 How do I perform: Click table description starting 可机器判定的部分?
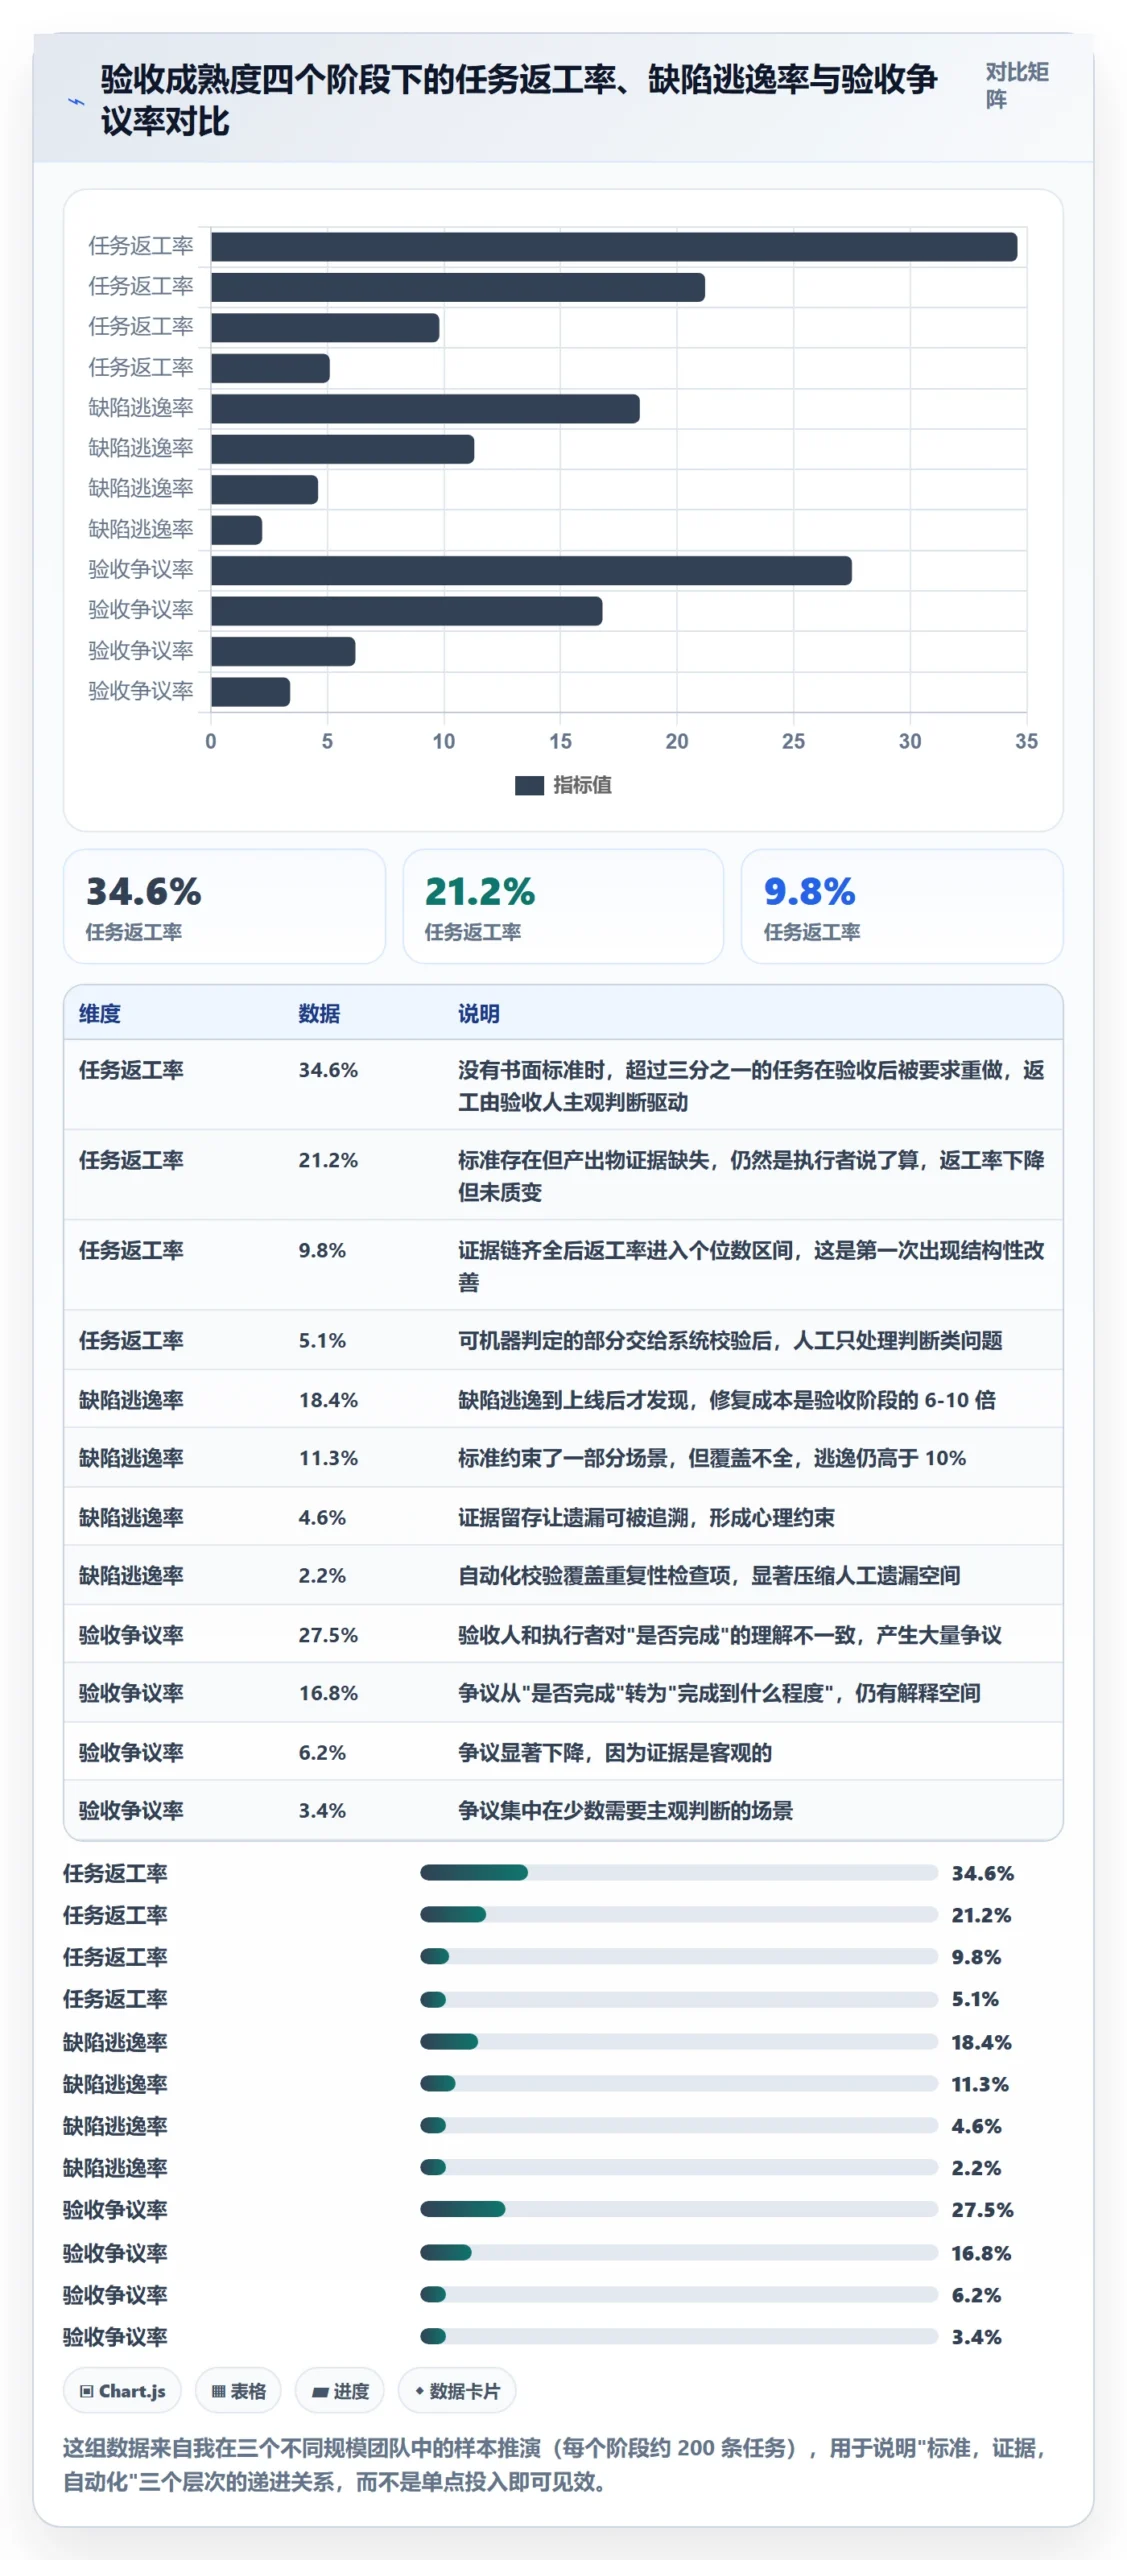pyautogui.click(x=730, y=1341)
